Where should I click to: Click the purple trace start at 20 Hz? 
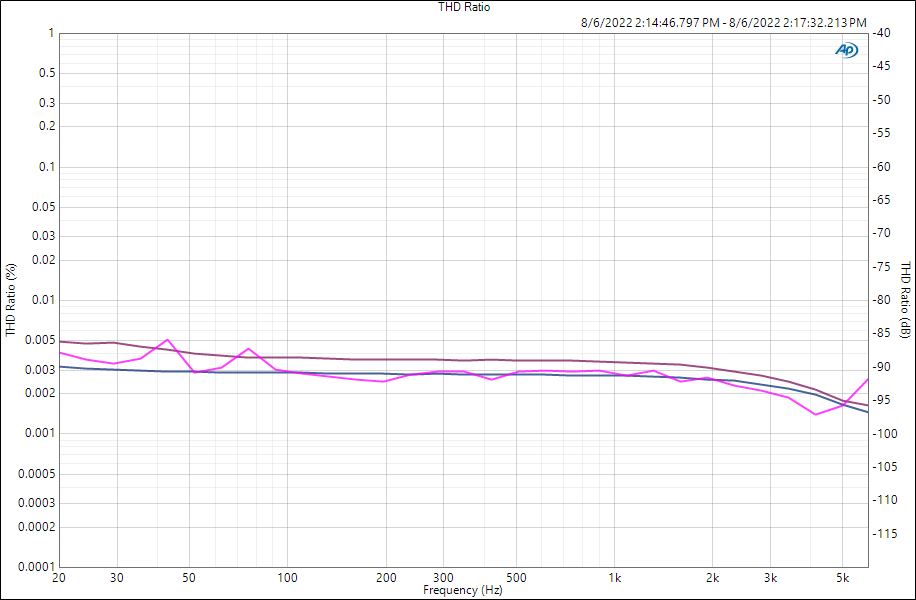pyautogui.click(x=60, y=341)
